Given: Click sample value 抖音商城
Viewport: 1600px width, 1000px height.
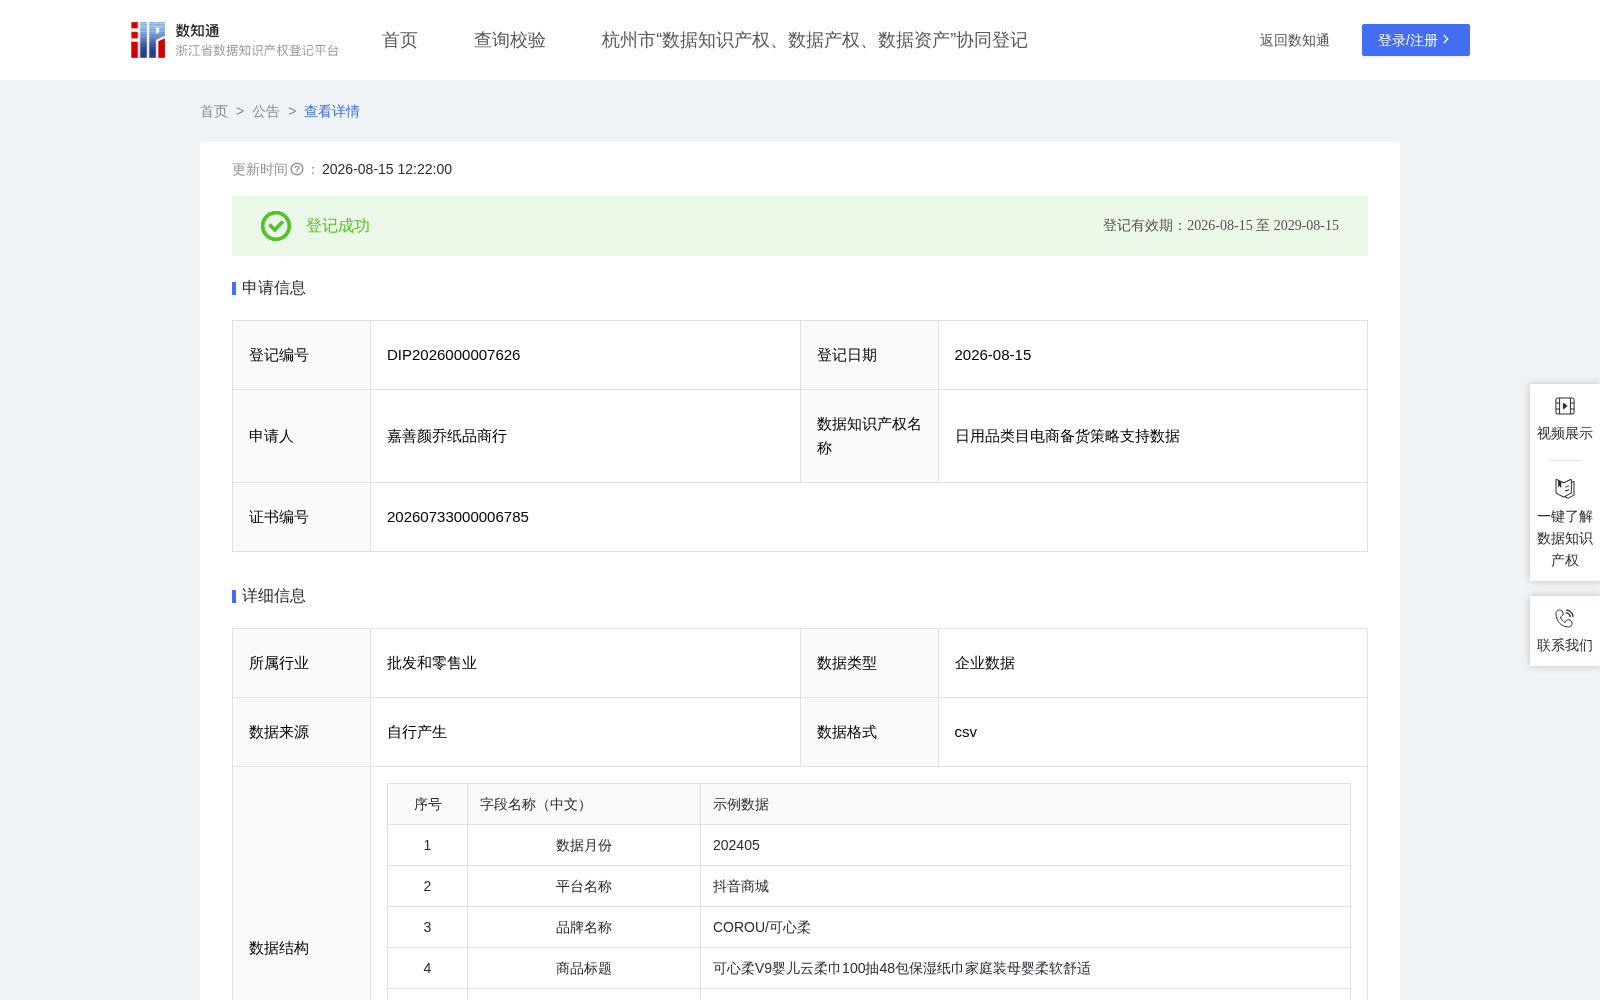Looking at the screenshot, I should click(741, 886).
